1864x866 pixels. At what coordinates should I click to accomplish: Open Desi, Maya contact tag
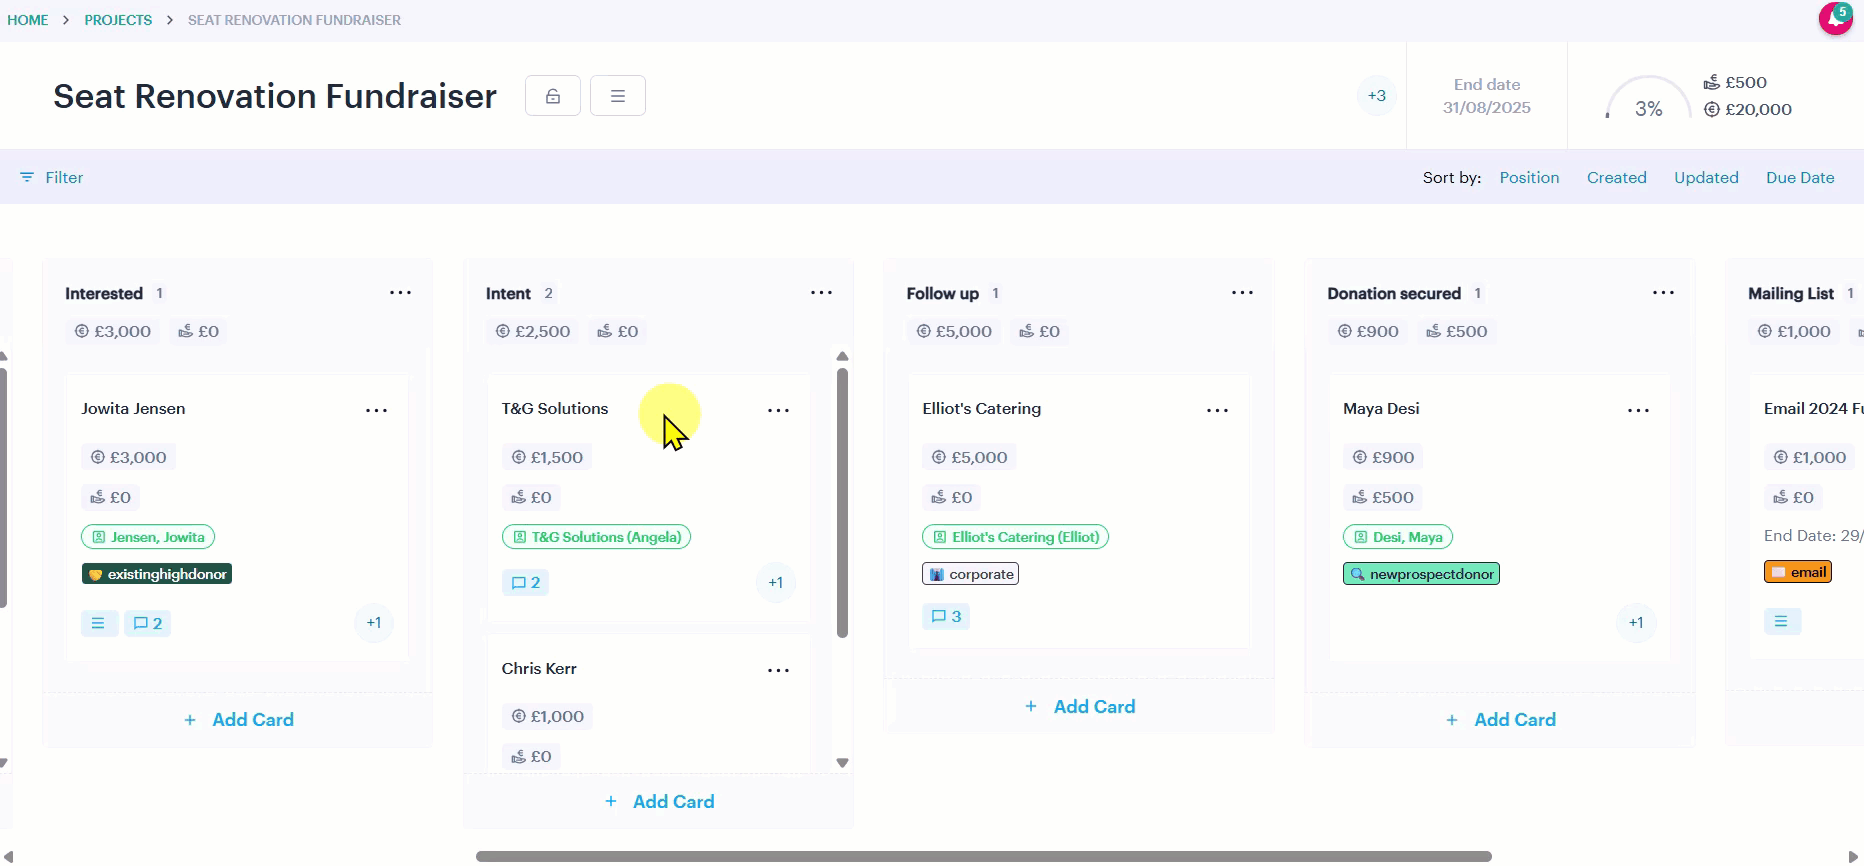tap(1397, 537)
